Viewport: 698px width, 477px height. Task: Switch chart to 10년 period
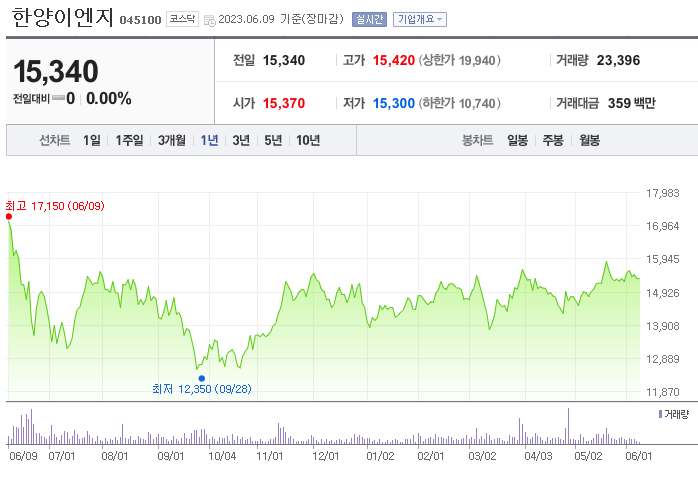(308, 141)
